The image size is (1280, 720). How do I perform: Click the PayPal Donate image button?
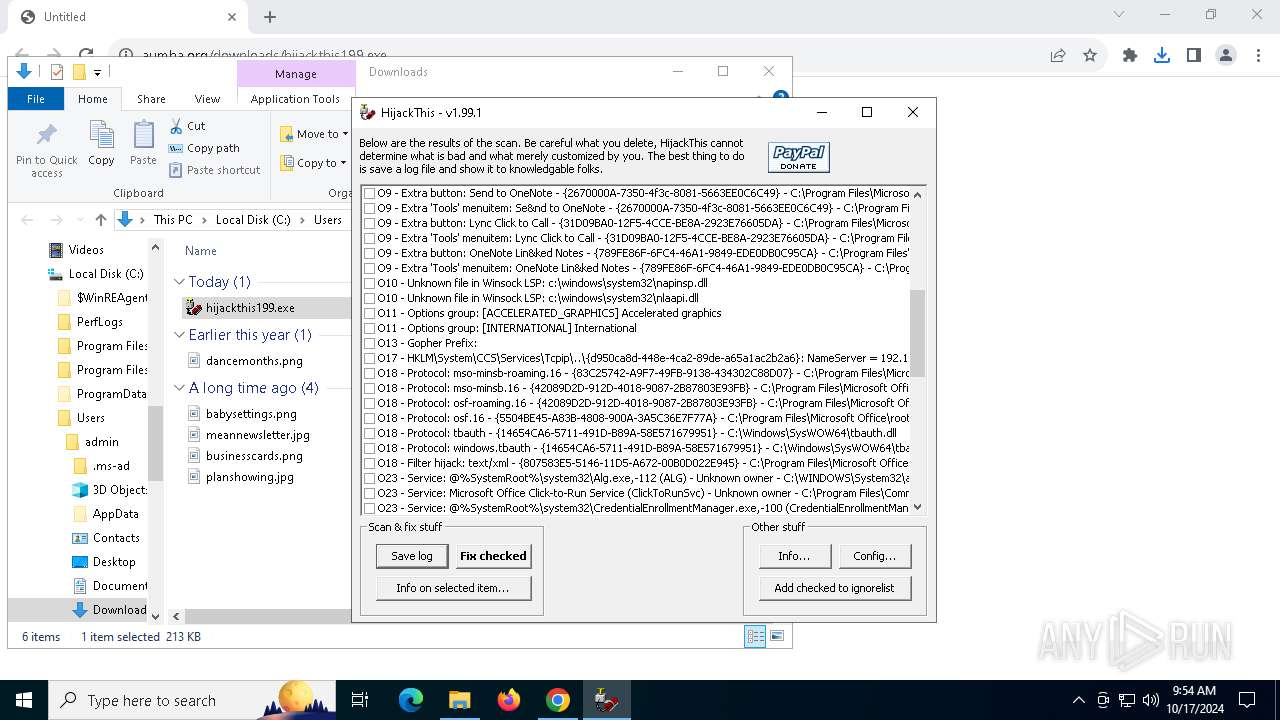point(798,157)
